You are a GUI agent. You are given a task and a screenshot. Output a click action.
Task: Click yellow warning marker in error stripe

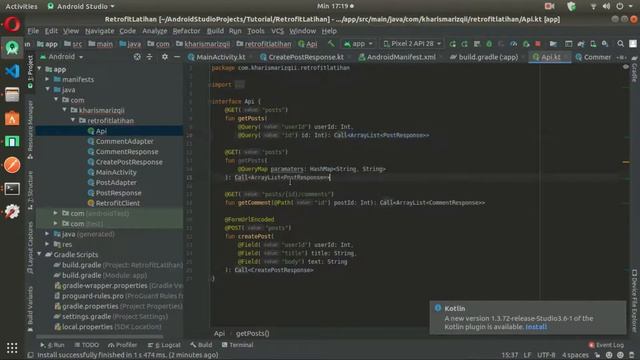(x=626, y=162)
